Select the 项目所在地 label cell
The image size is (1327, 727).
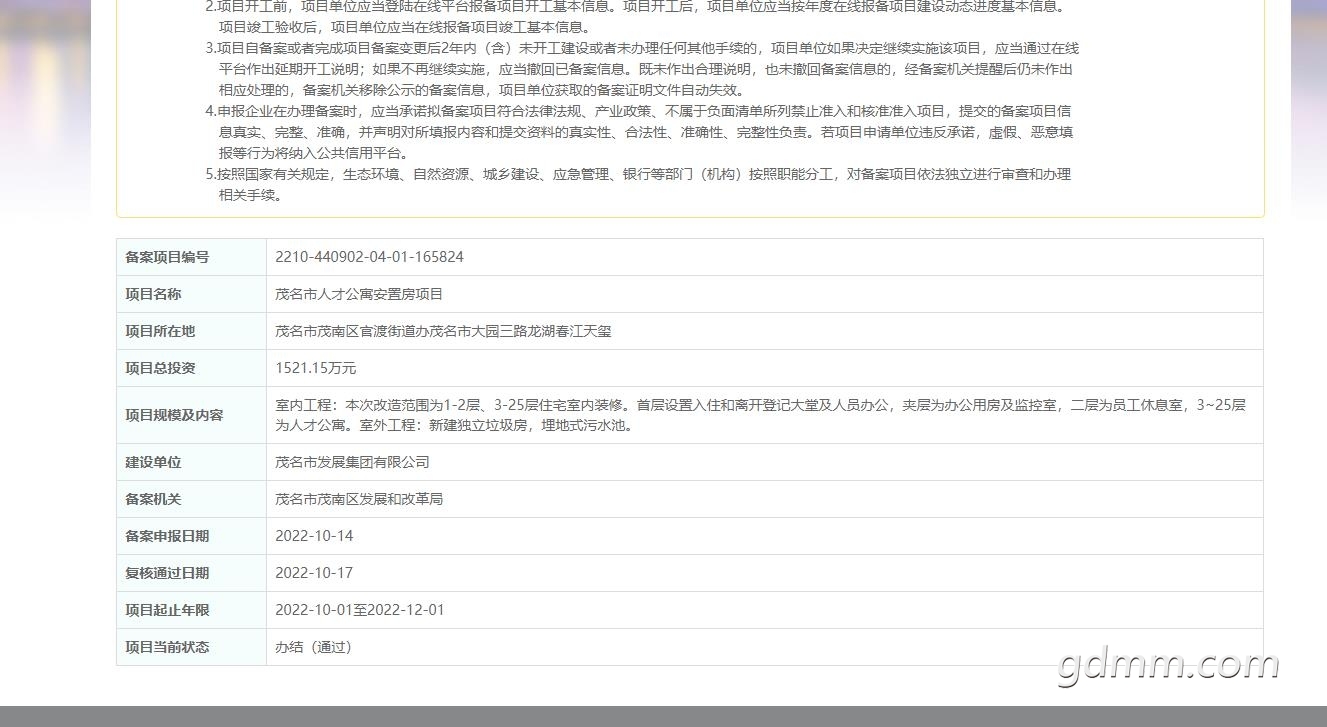pyautogui.click(x=191, y=331)
